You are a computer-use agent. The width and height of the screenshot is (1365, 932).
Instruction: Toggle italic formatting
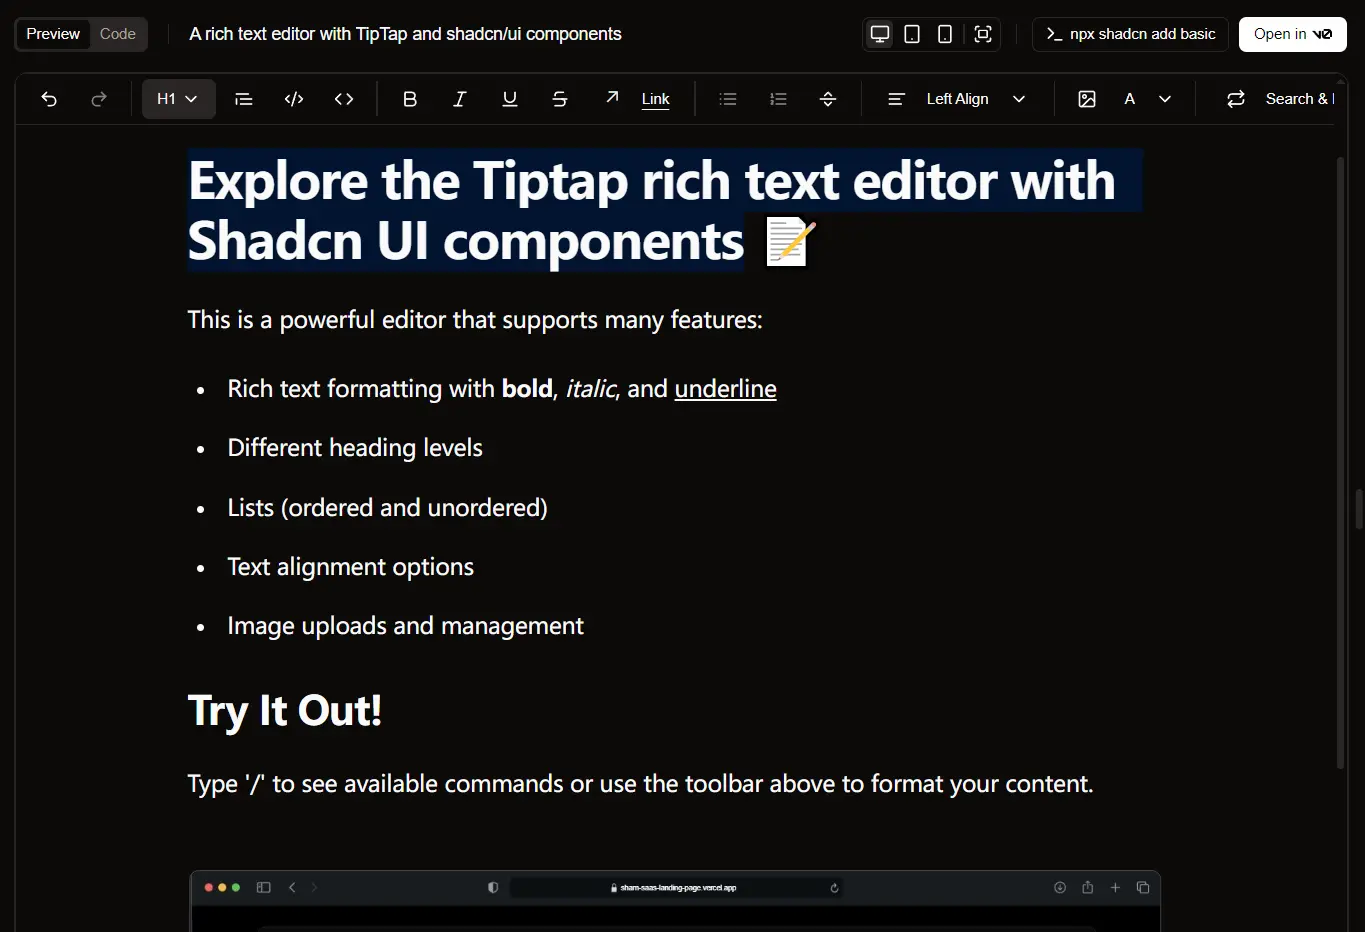460,99
